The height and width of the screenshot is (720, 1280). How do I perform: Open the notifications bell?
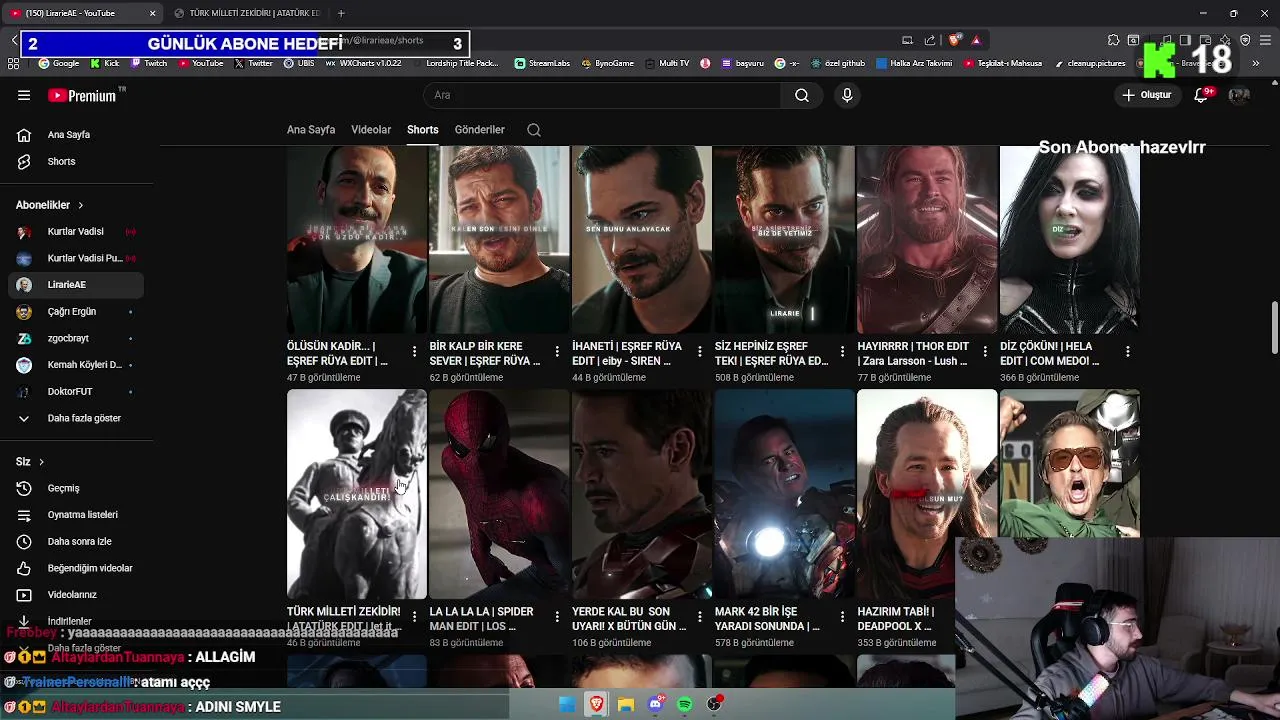[x=1202, y=95]
